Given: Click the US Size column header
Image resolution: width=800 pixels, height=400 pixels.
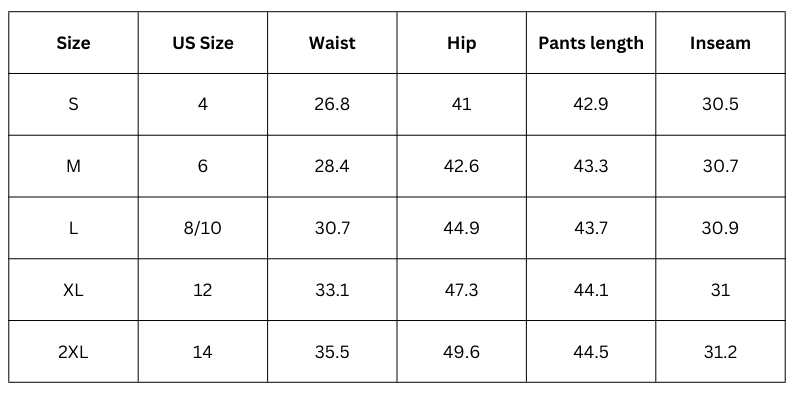Looking at the screenshot, I should point(203,43).
